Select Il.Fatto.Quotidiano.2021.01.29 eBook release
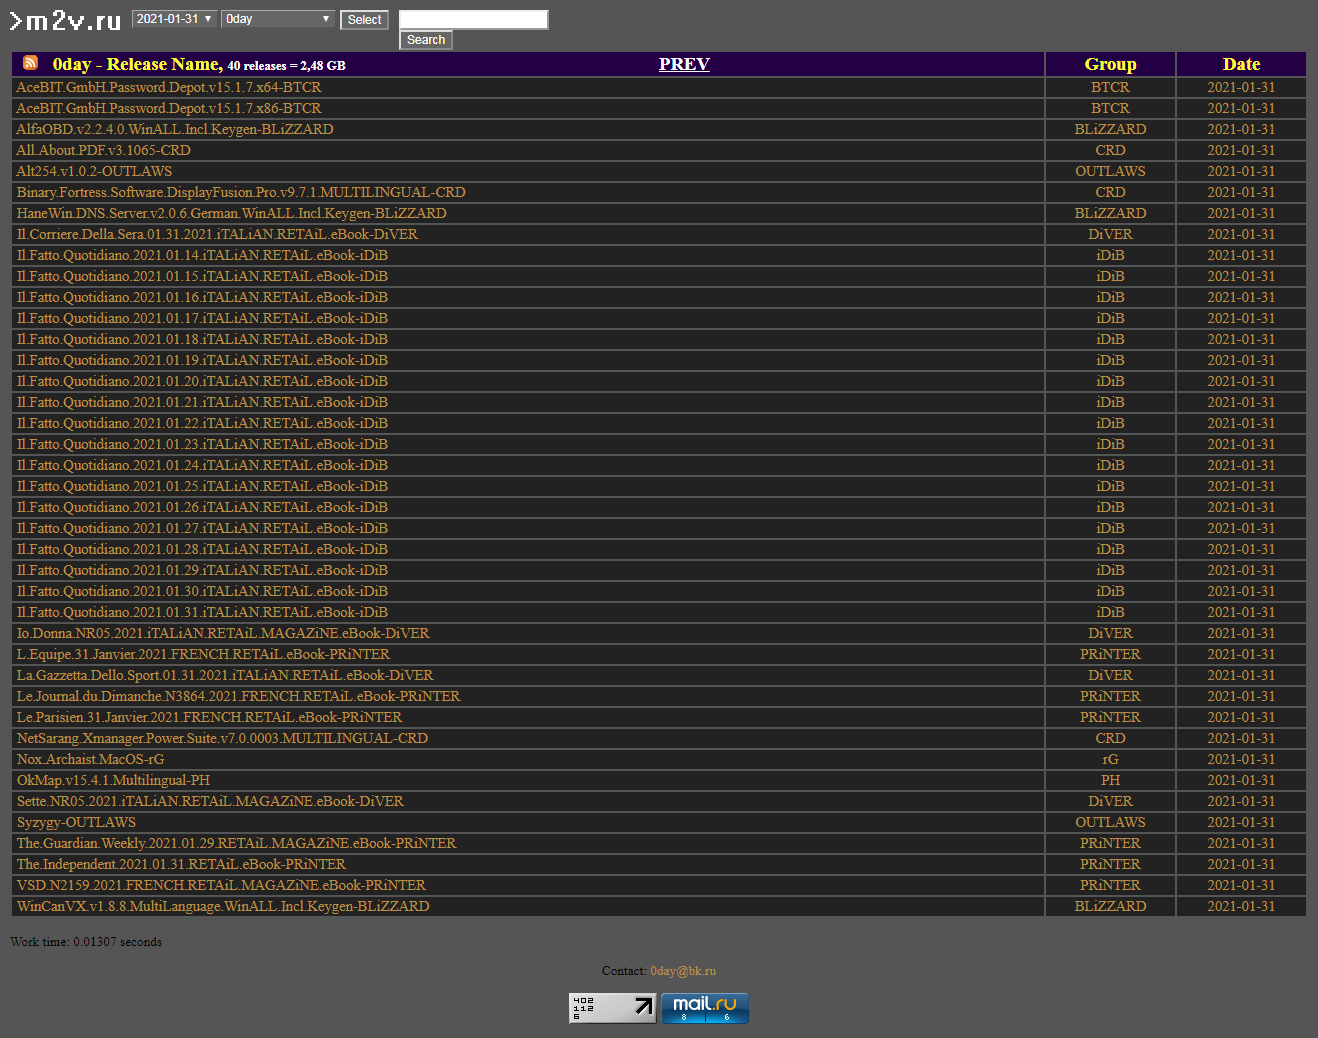The image size is (1318, 1038). [x=202, y=570]
